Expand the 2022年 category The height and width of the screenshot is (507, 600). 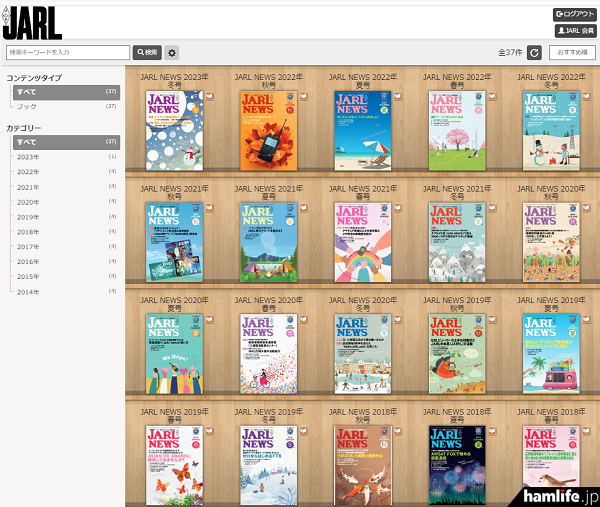point(28,172)
